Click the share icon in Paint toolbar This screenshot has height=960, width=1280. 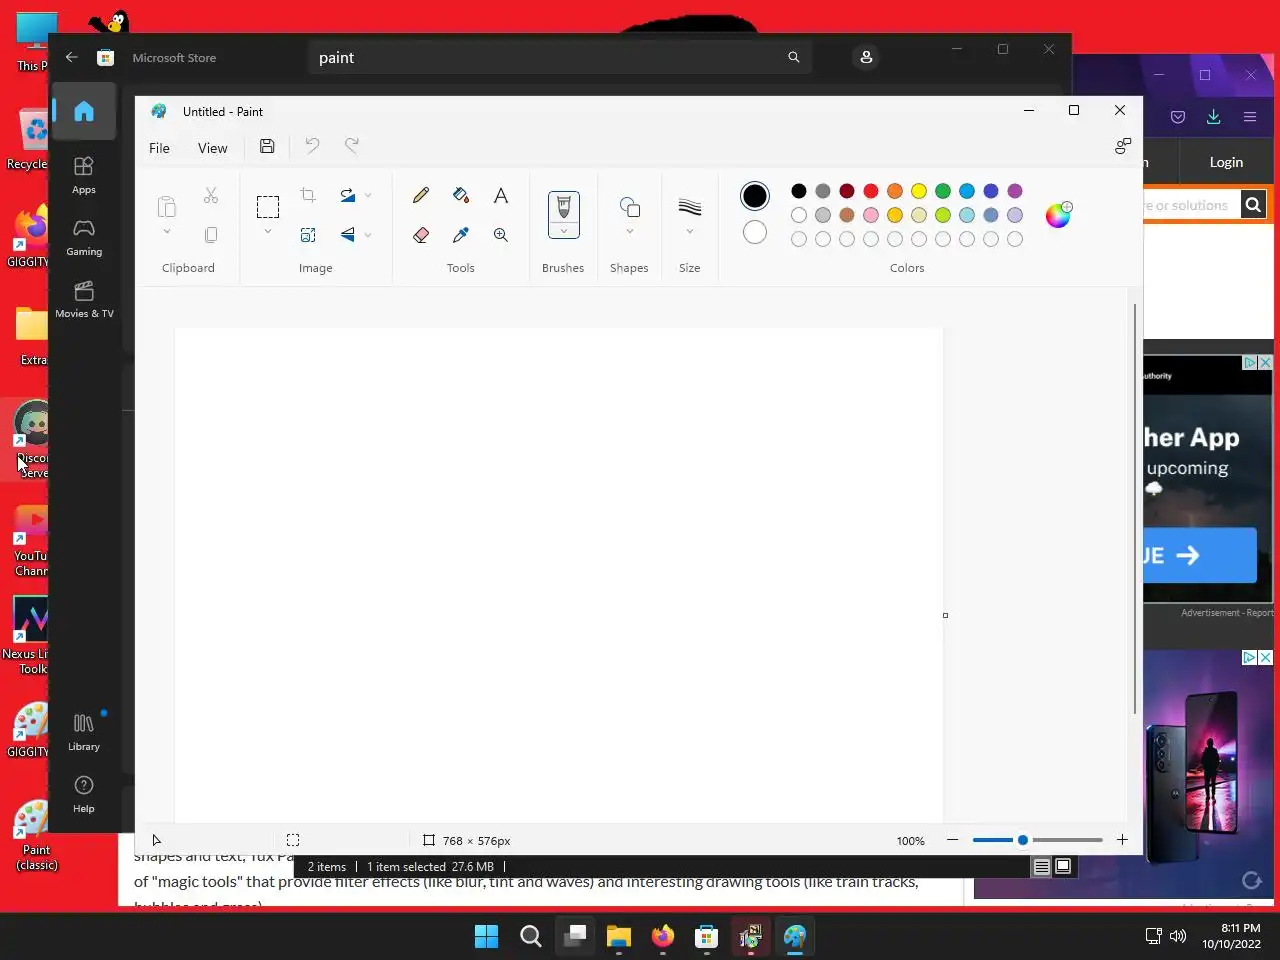click(x=1122, y=146)
